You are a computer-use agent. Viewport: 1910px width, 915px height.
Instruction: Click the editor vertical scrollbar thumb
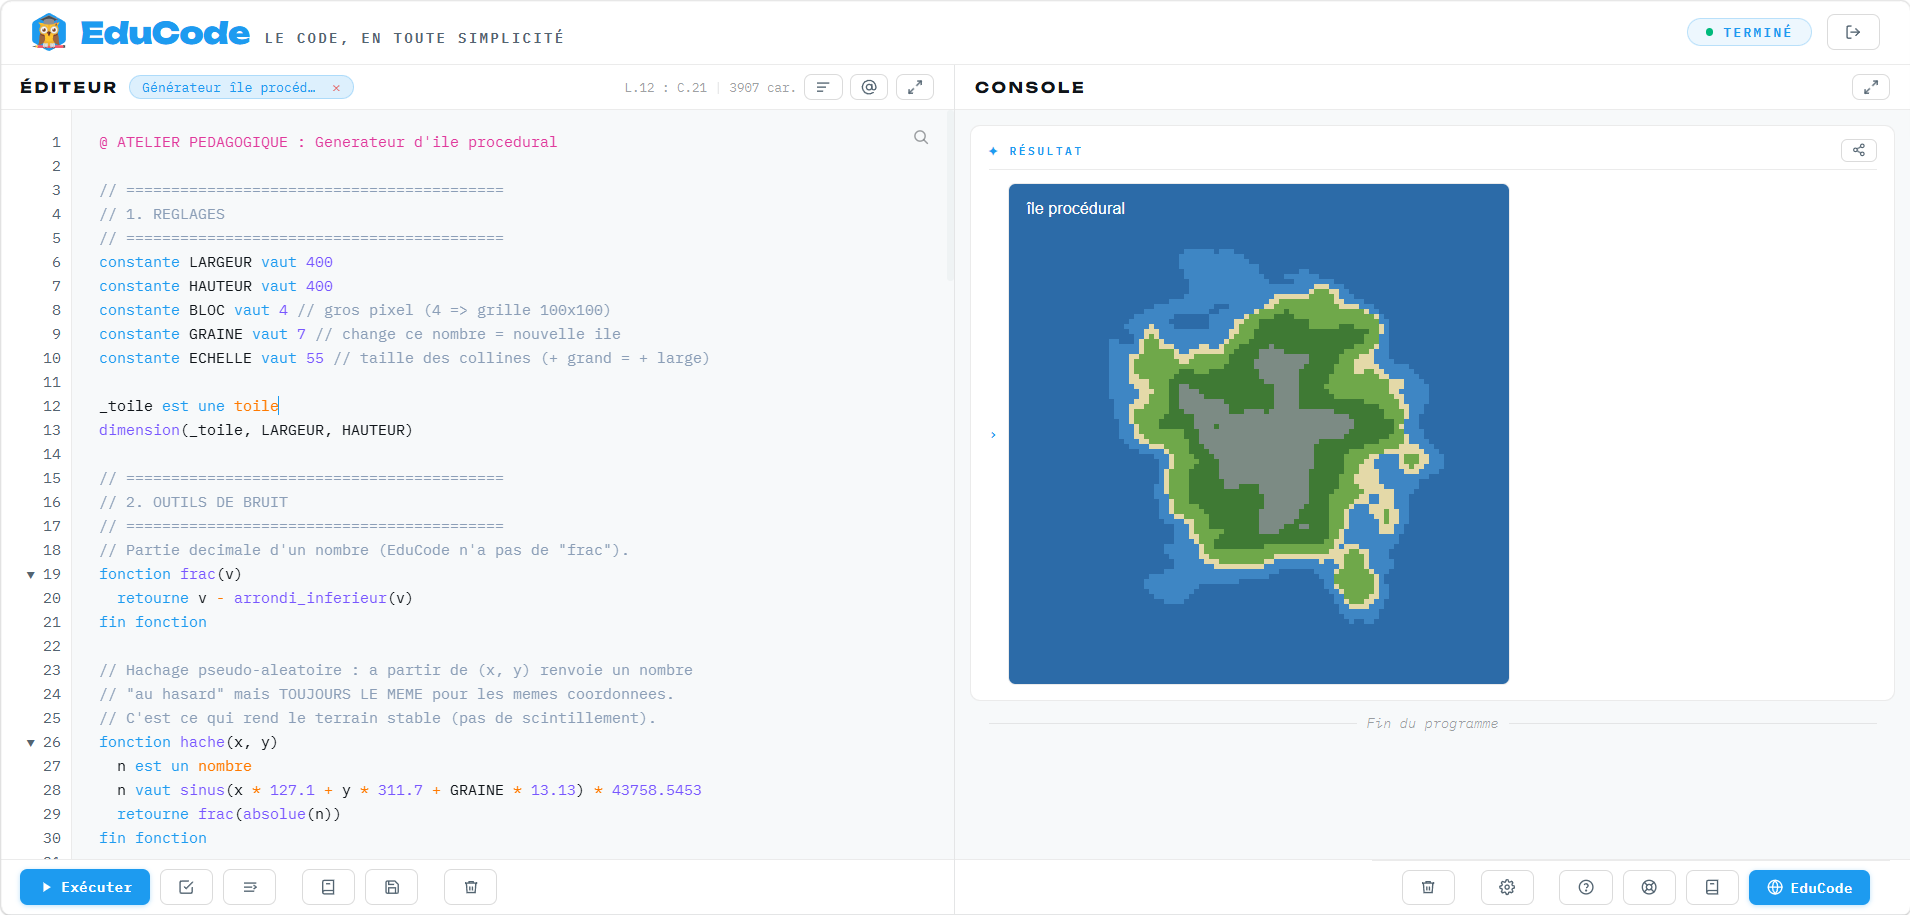(949, 195)
